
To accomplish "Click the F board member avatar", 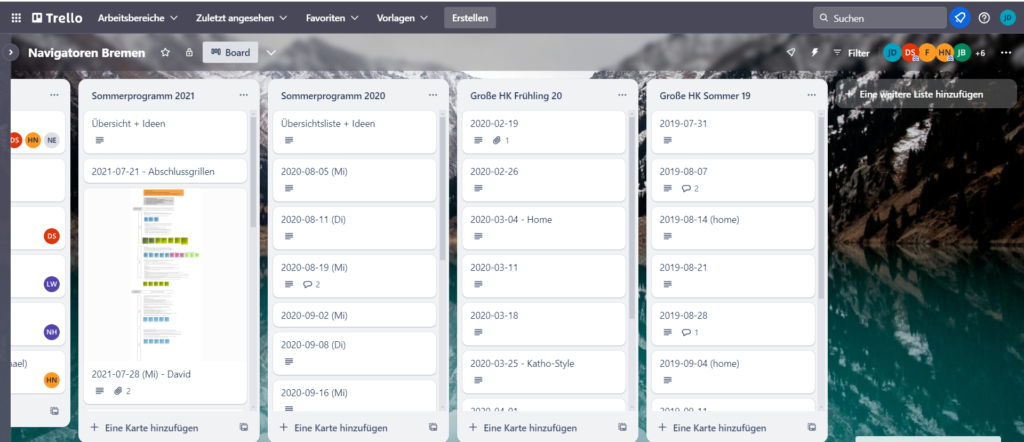I will (x=927, y=52).
